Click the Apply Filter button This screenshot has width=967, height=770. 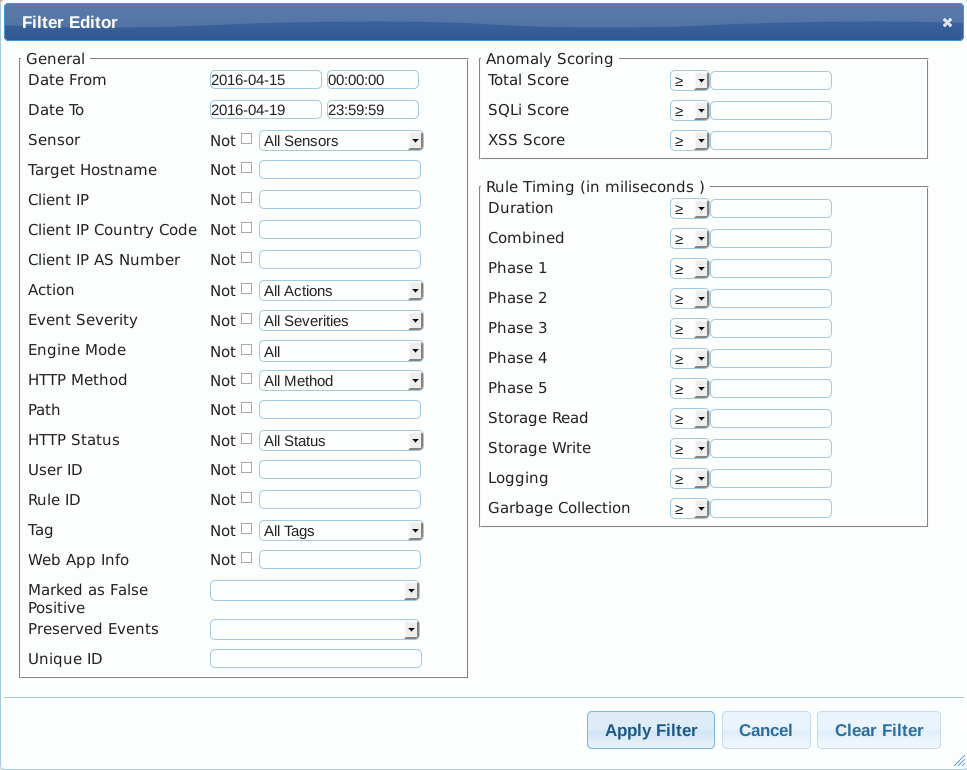pyautogui.click(x=650, y=730)
